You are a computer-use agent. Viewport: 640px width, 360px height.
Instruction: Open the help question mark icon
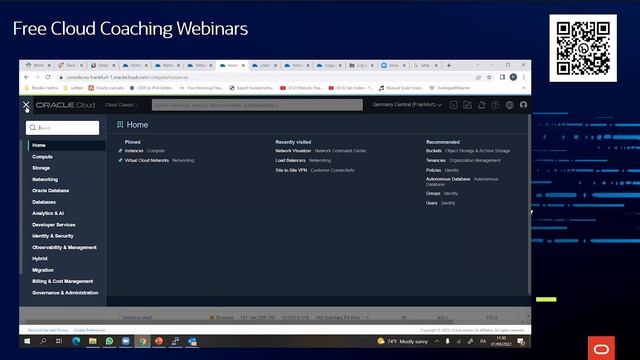tap(495, 105)
